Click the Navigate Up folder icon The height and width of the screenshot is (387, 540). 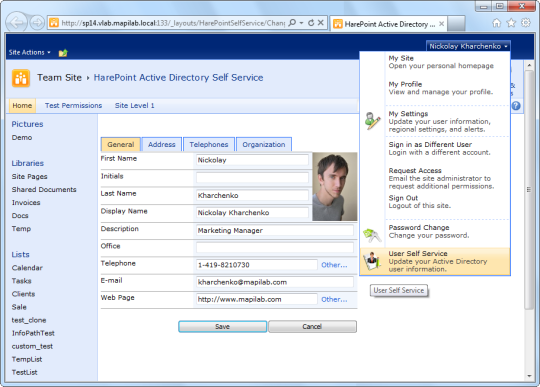[63, 53]
